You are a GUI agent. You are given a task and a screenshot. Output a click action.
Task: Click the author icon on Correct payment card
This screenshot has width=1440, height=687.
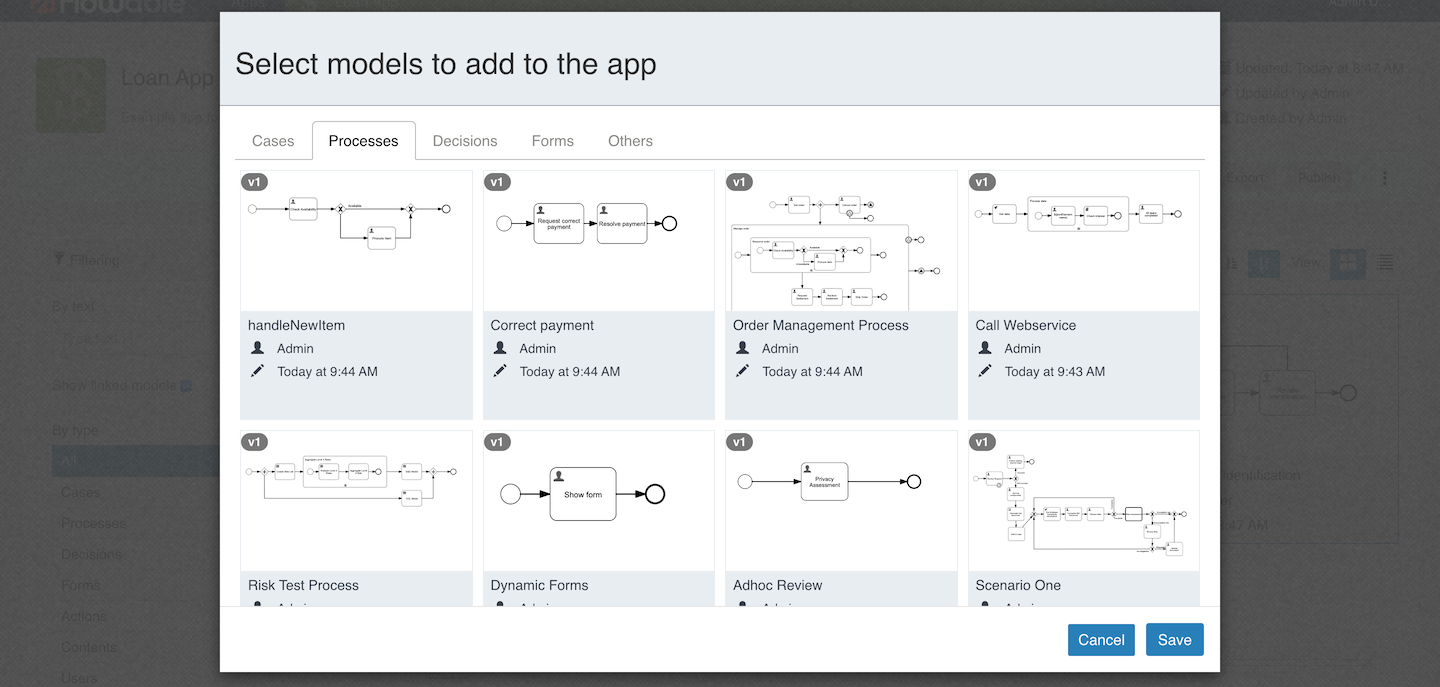point(501,348)
